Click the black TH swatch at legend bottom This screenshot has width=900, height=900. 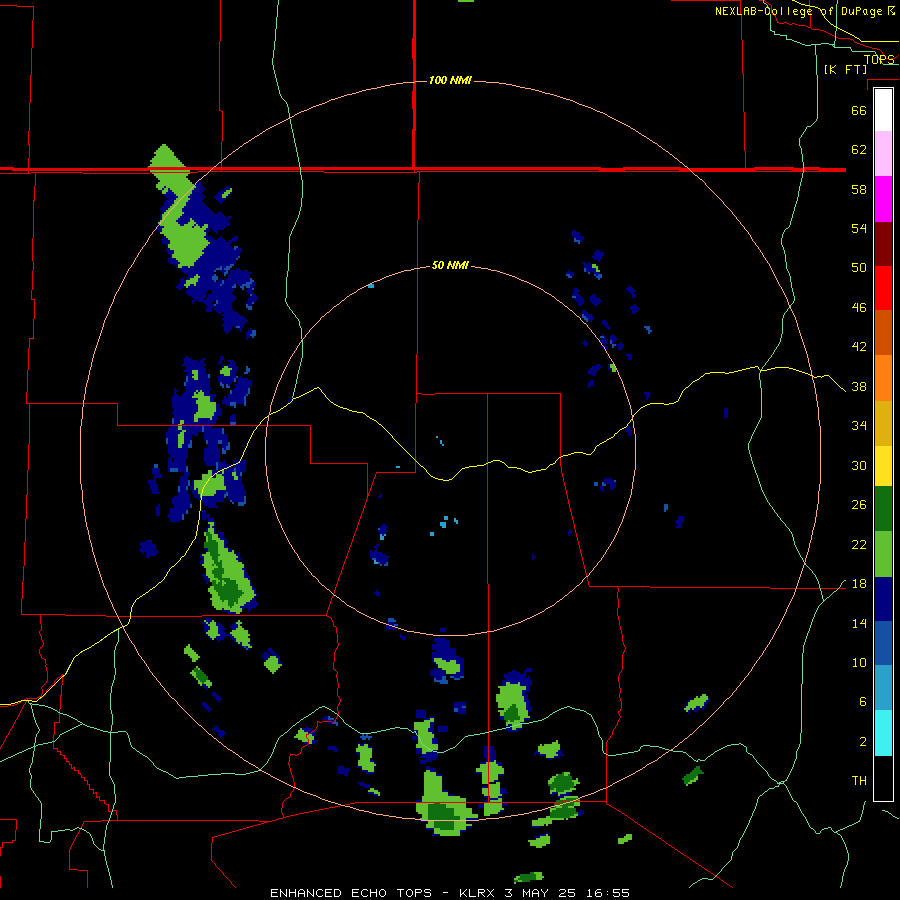[883, 778]
